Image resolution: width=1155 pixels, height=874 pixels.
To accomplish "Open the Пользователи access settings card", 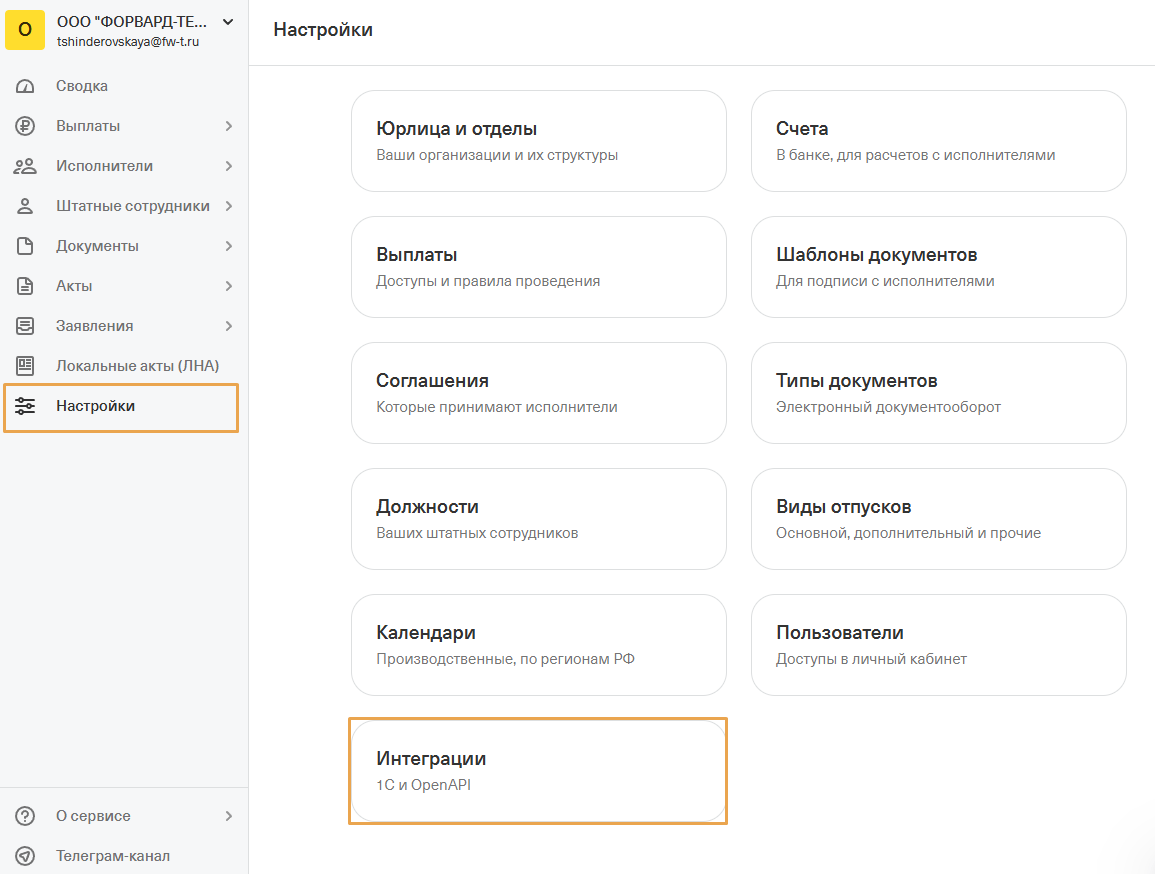I will (x=938, y=645).
